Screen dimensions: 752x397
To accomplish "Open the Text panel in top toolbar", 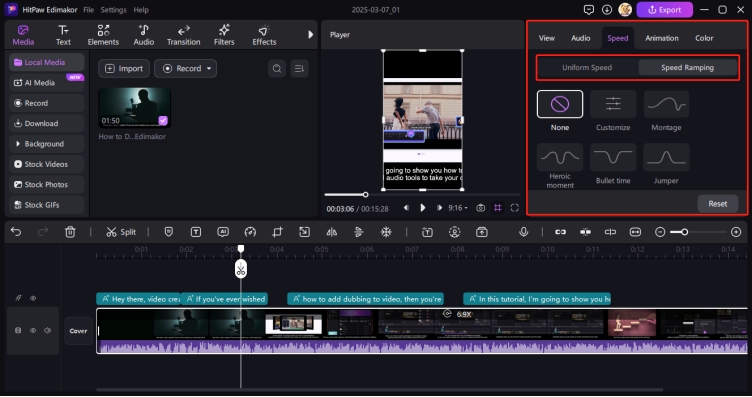I will pyautogui.click(x=63, y=35).
